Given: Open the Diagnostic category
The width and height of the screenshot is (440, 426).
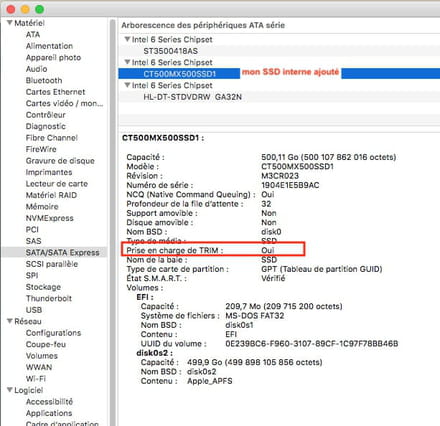Looking at the screenshot, I should click(46, 126).
